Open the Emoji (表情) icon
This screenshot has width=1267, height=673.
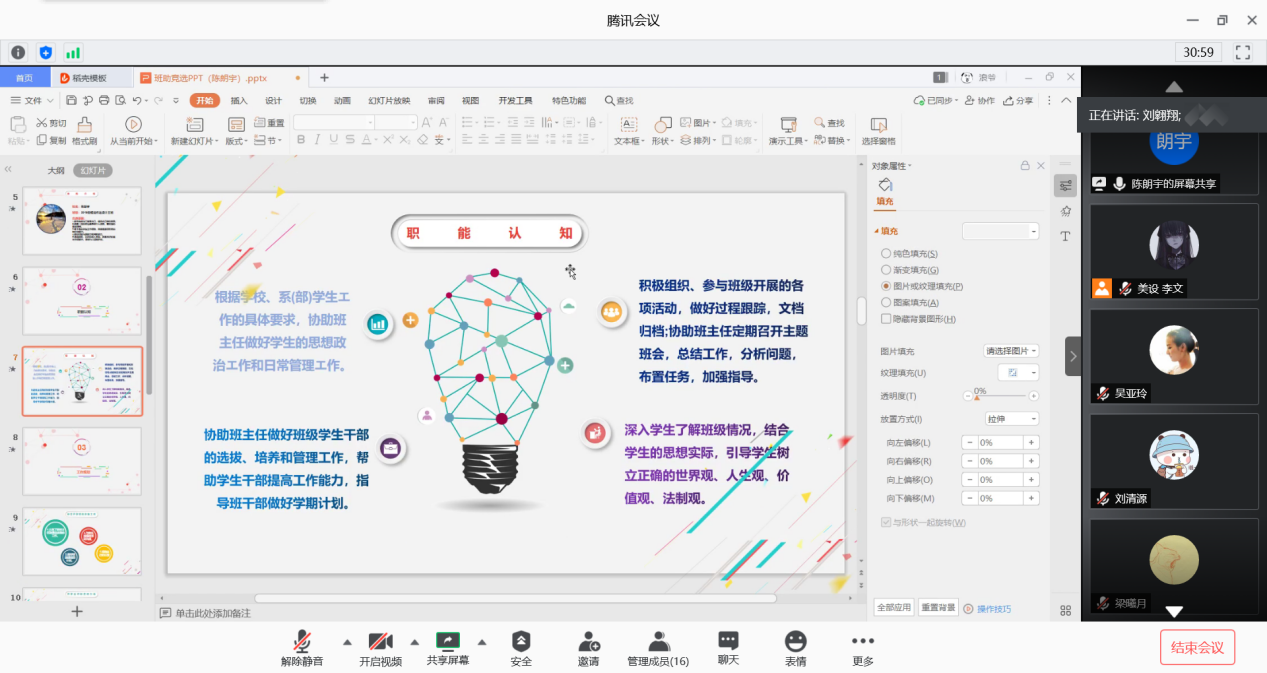[795, 641]
